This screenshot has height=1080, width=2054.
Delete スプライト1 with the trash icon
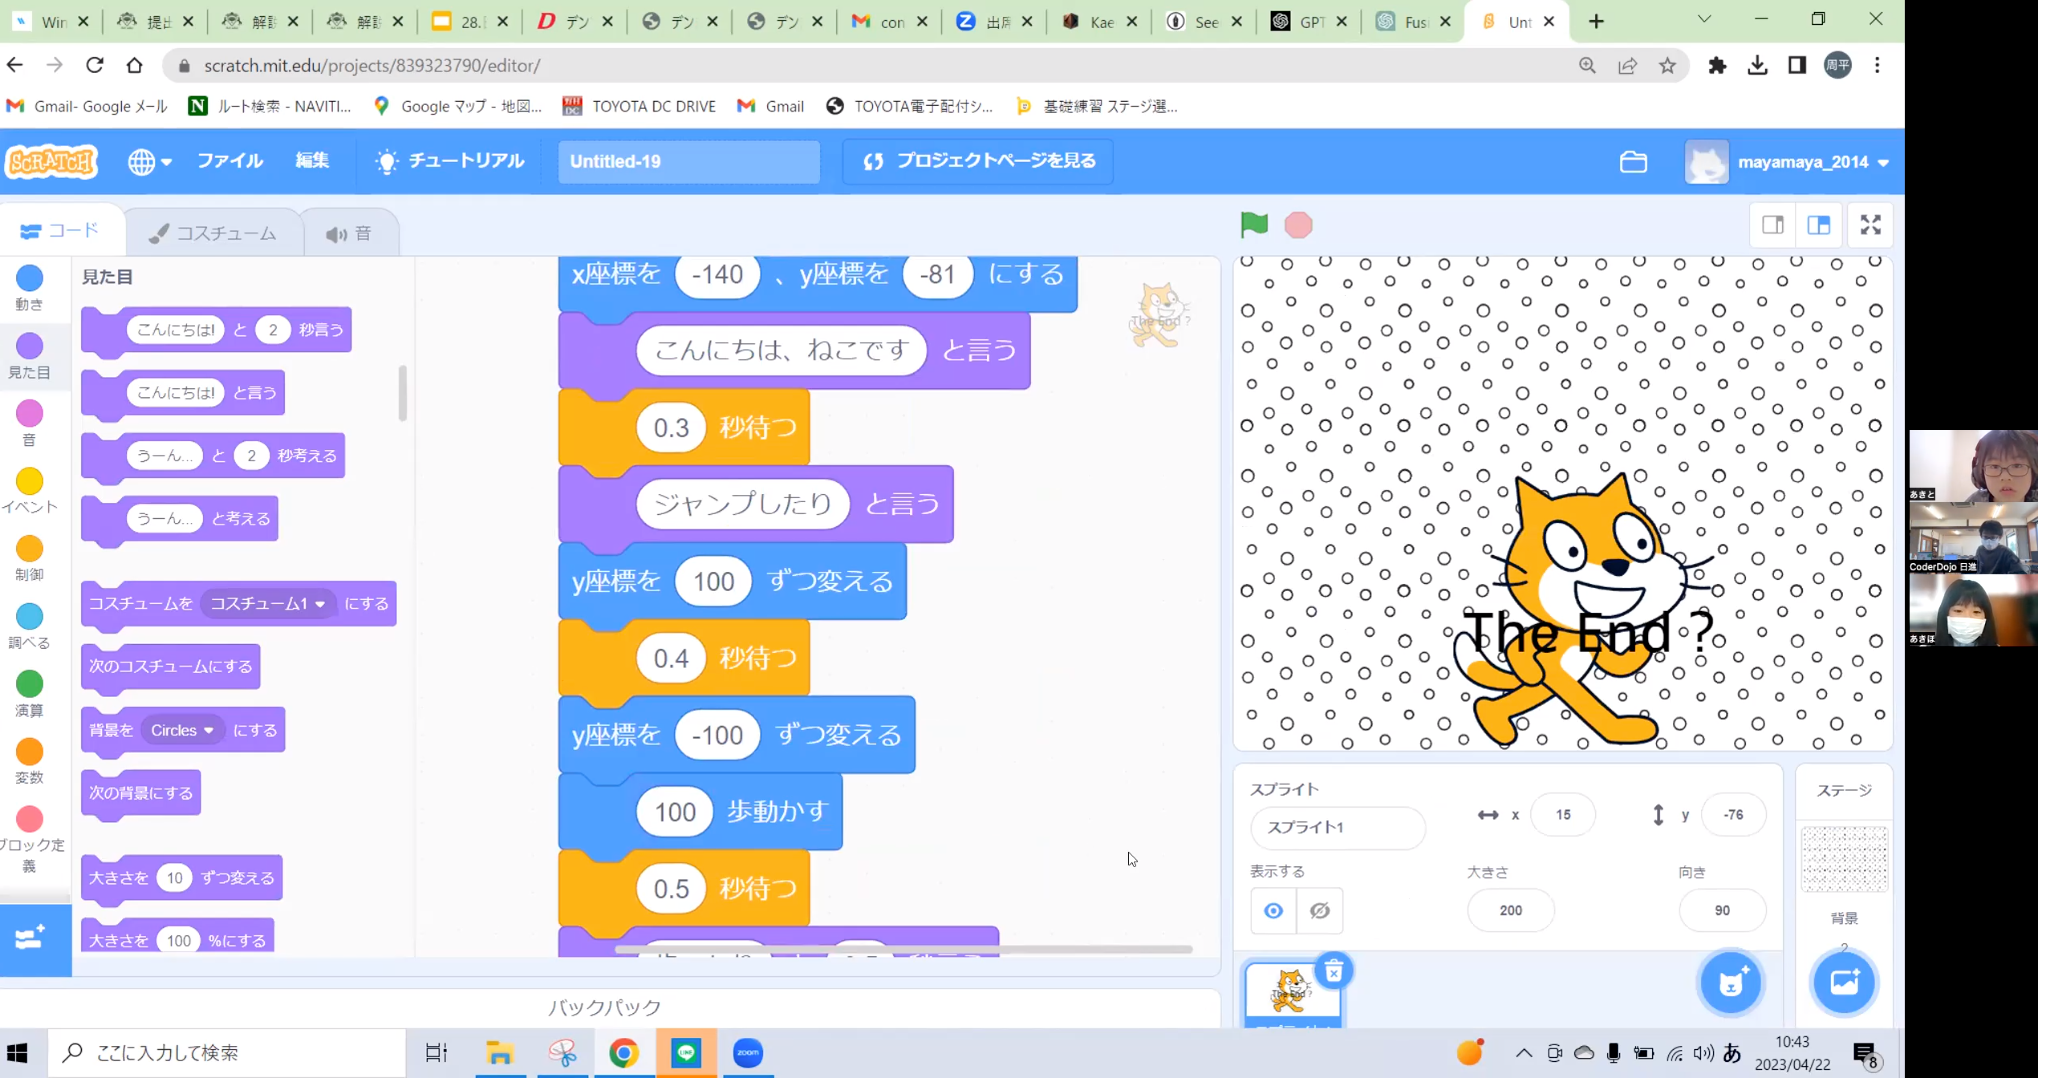(x=1333, y=971)
